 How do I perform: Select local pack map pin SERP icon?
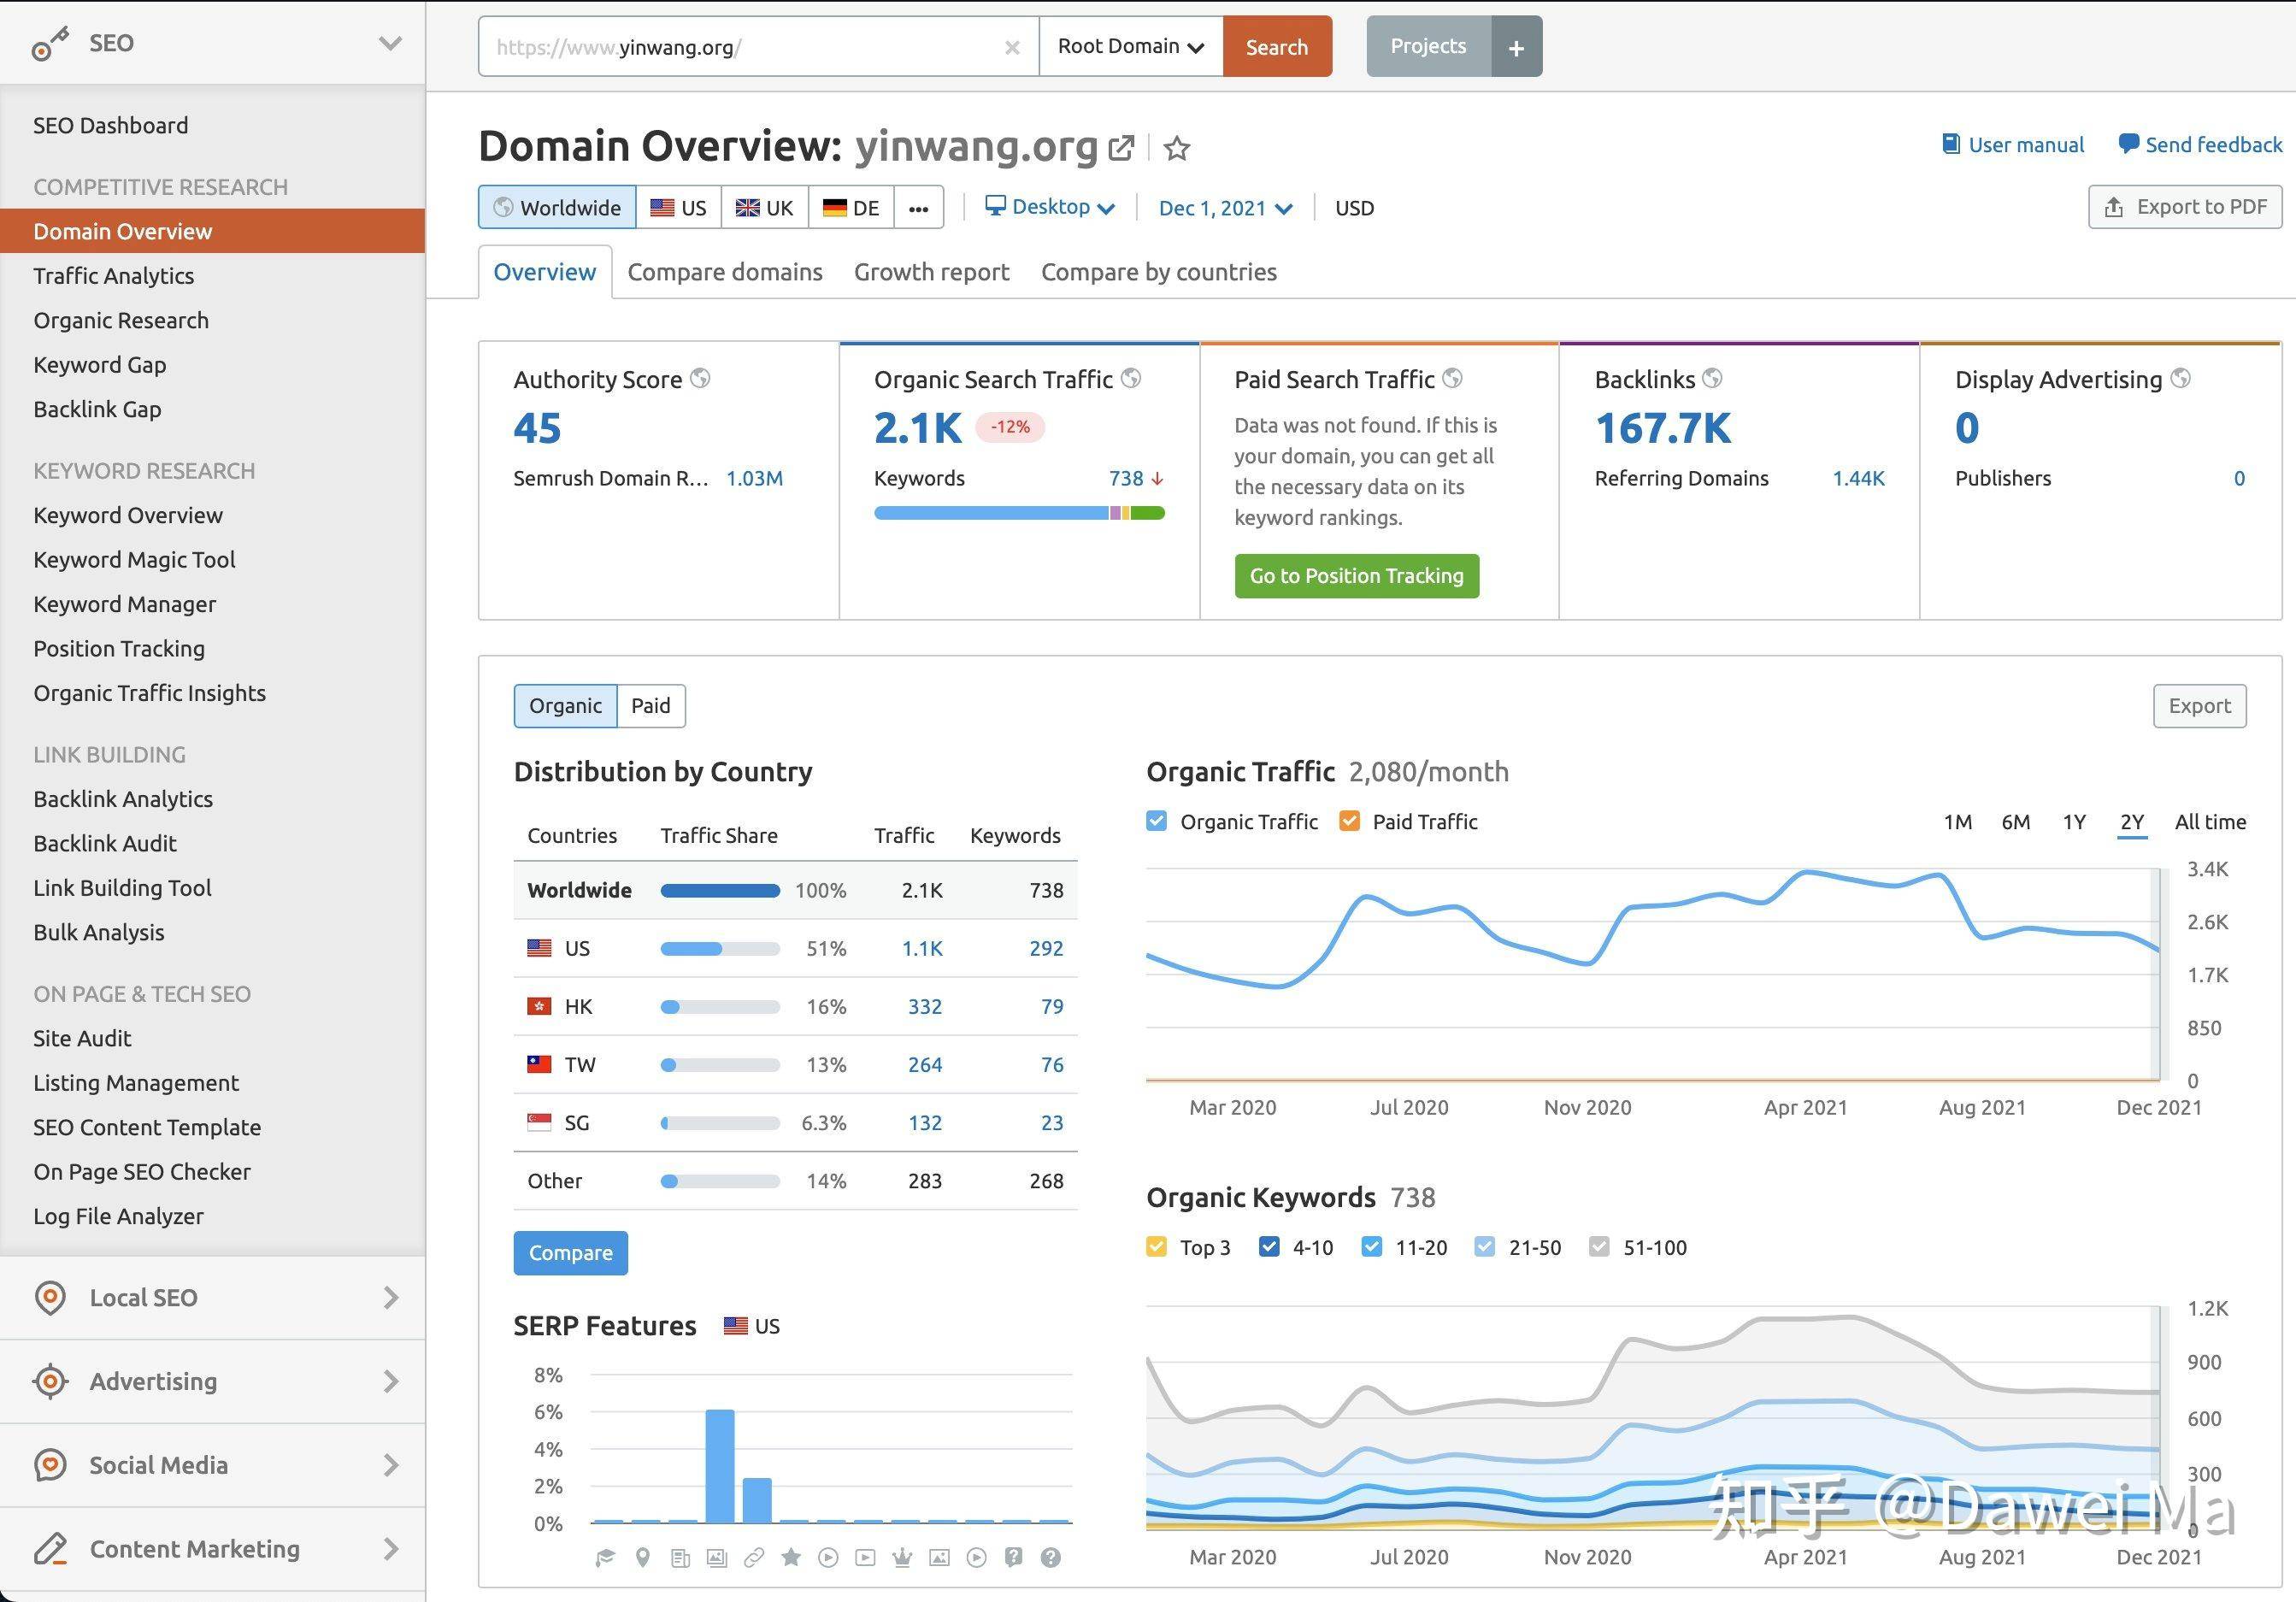pyautogui.click(x=643, y=1557)
